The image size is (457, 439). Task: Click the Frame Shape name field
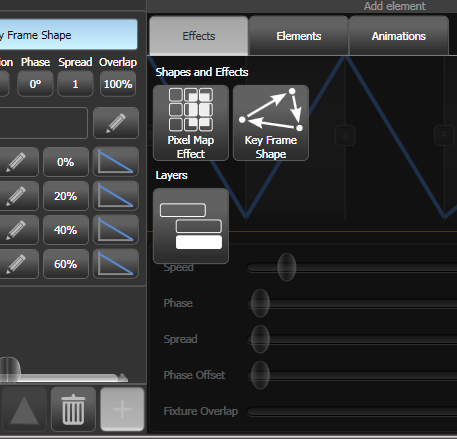coord(68,35)
